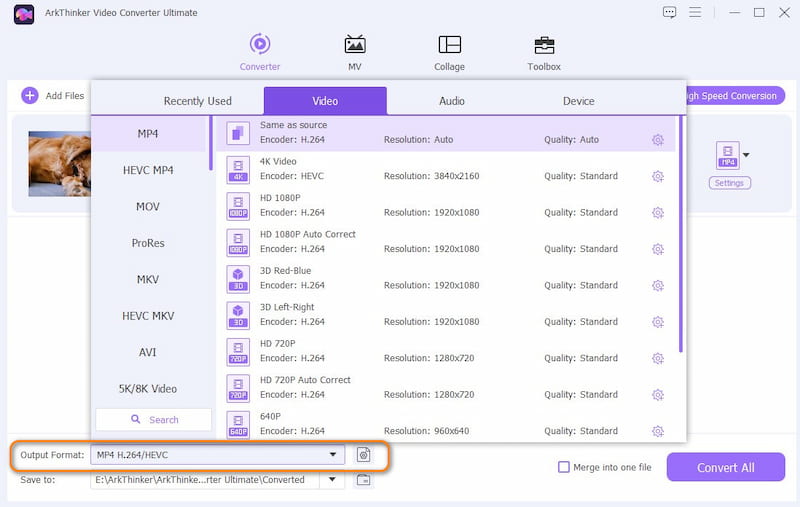Choose the HD 1080P Auto Correct preset name
This screenshot has width=800, height=507.
tap(308, 235)
